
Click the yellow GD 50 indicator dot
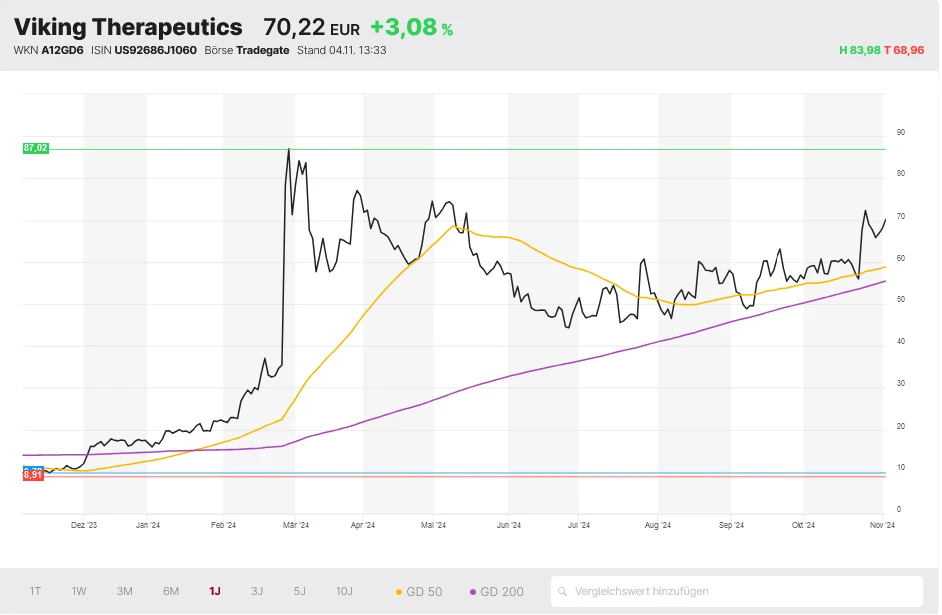[399, 591]
